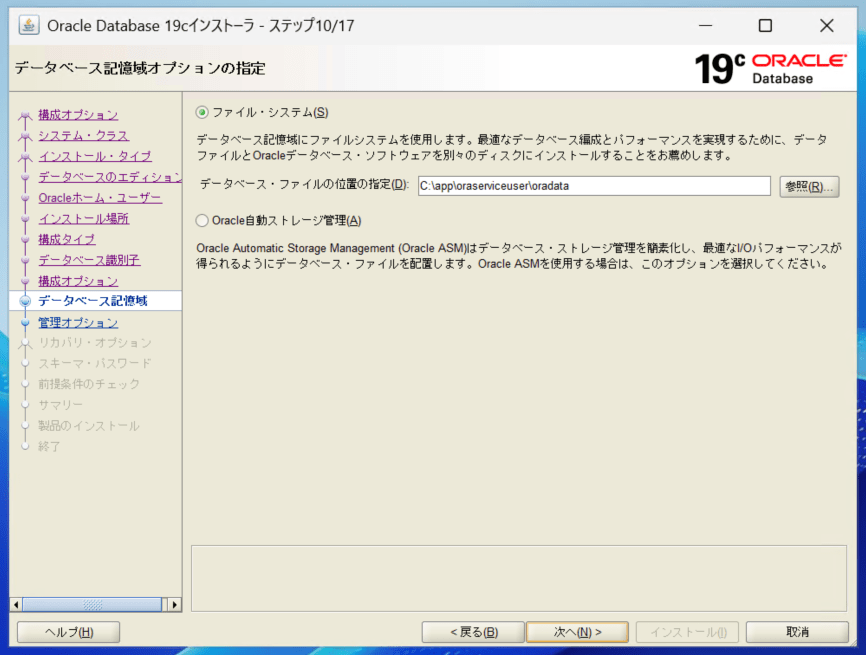The height and width of the screenshot is (655, 866).
Task: Go back with the 戻る button
Action: pyautogui.click(x=473, y=632)
